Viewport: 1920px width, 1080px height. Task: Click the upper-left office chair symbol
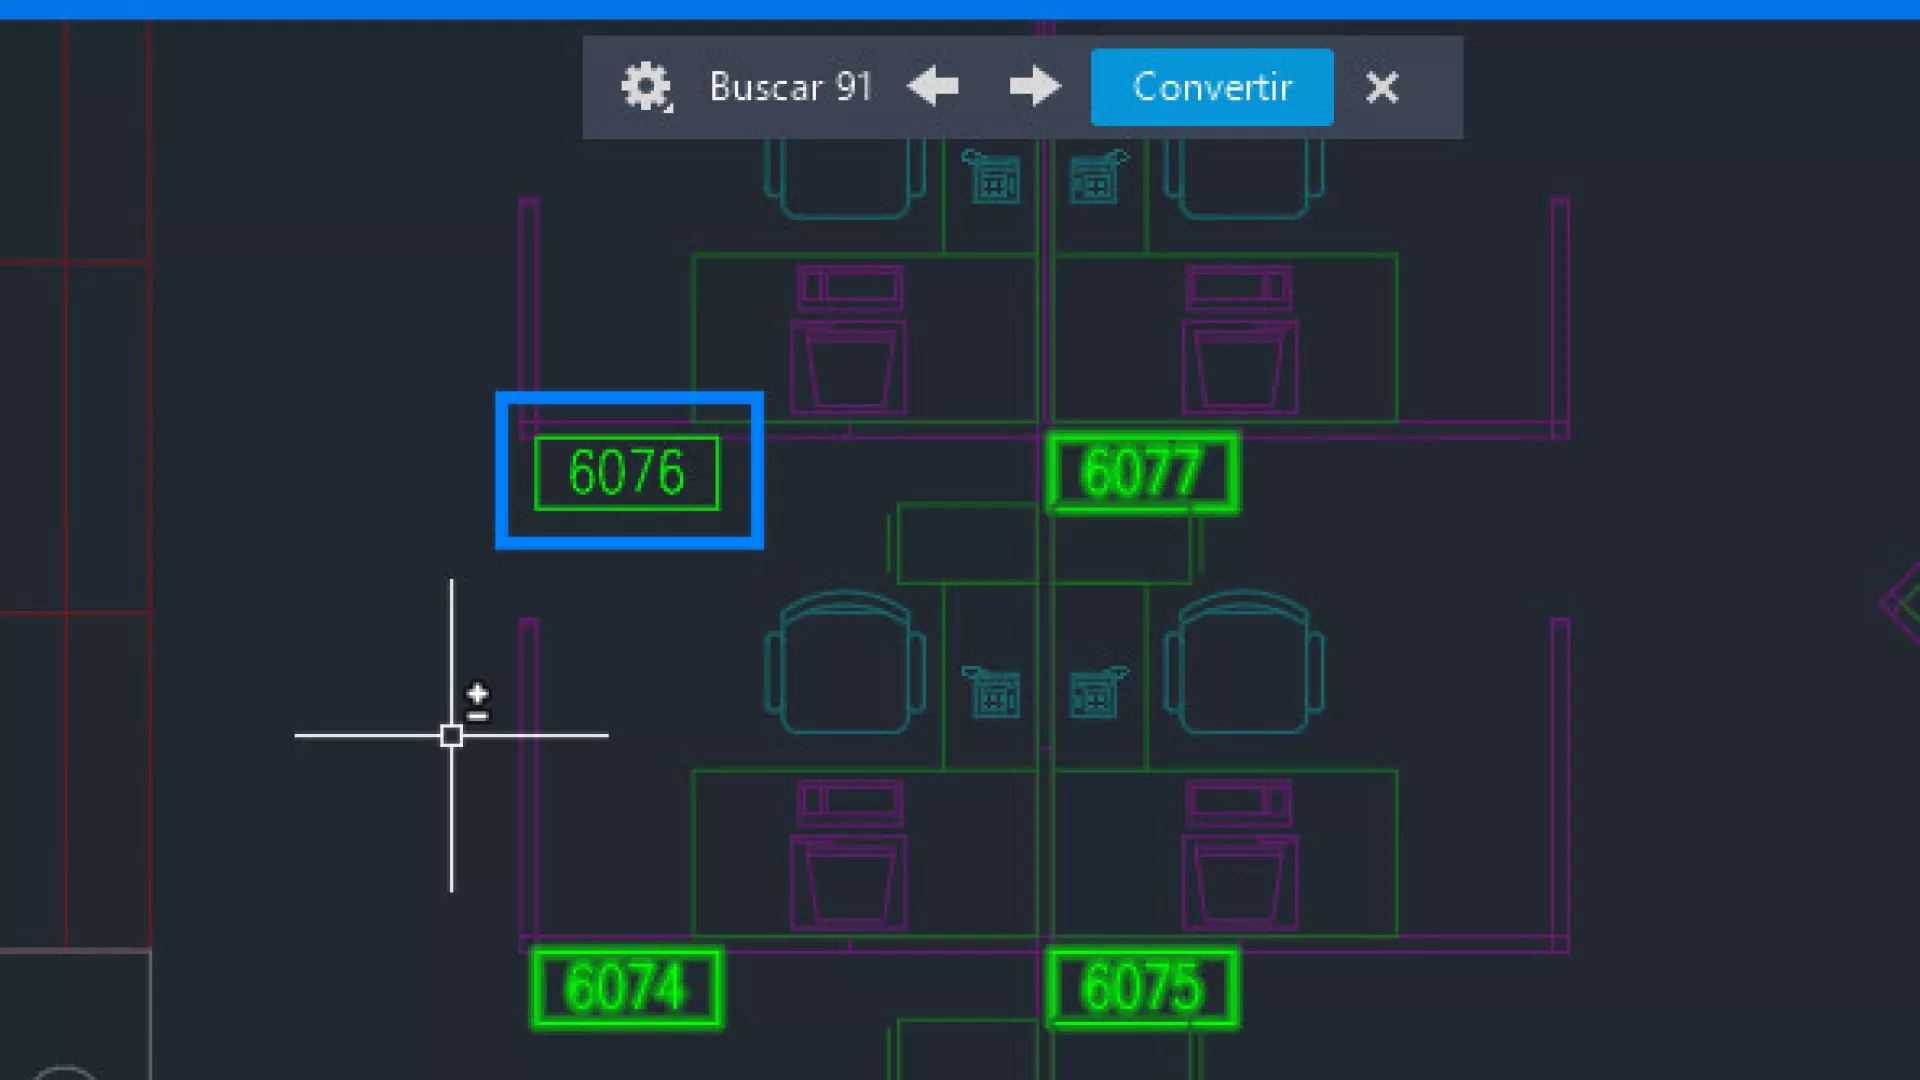(x=845, y=180)
